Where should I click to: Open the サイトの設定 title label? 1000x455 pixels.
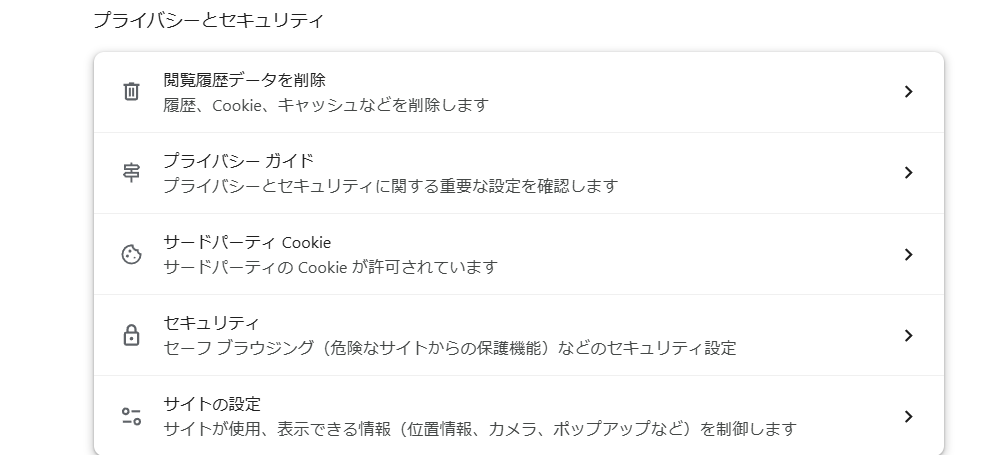click(212, 404)
